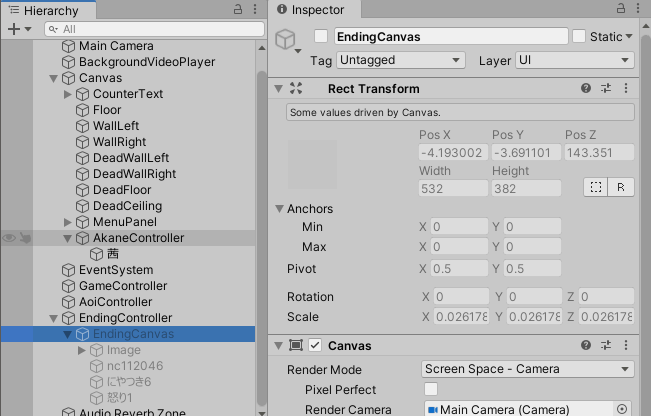
Task: Open the Static flags dropdown arrow
Action: (629, 37)
